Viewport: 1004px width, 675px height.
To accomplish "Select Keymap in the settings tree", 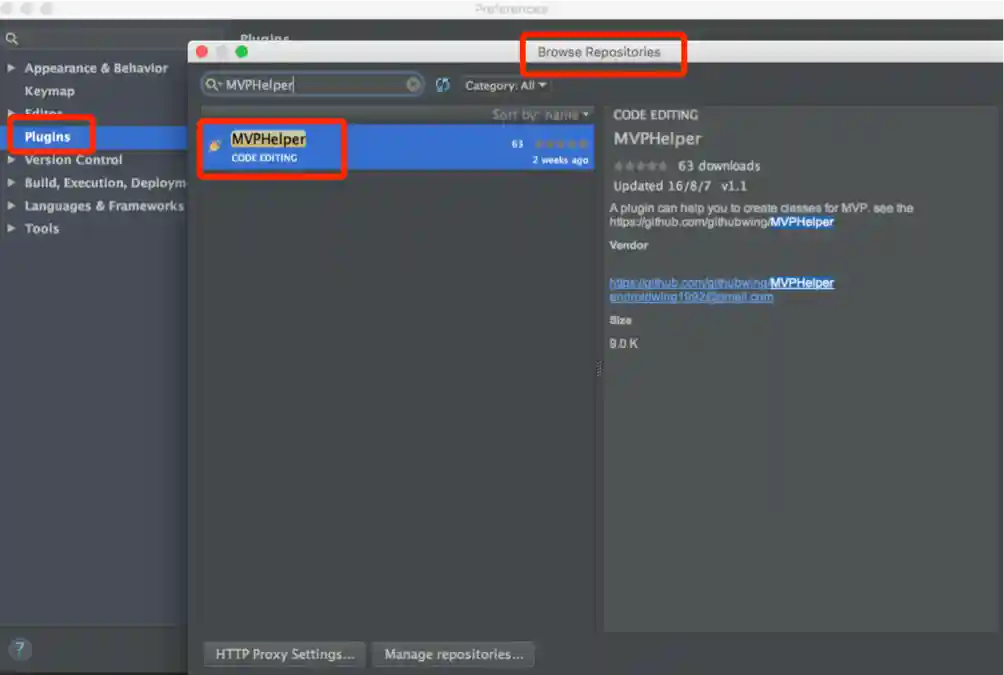I will tap(49, 91).
